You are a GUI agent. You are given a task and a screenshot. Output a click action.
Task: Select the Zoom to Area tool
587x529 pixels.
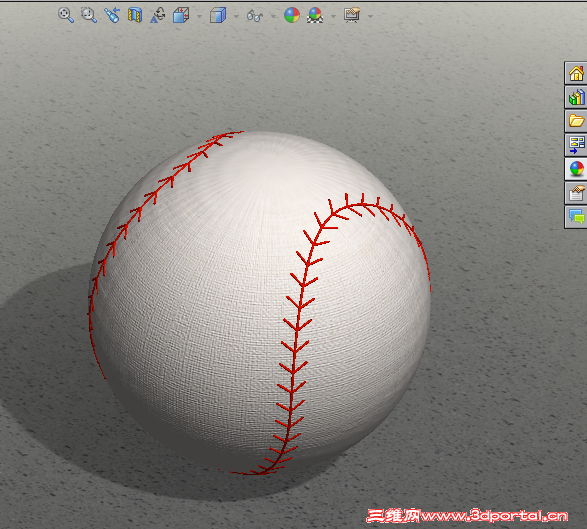tap(89, 15)
